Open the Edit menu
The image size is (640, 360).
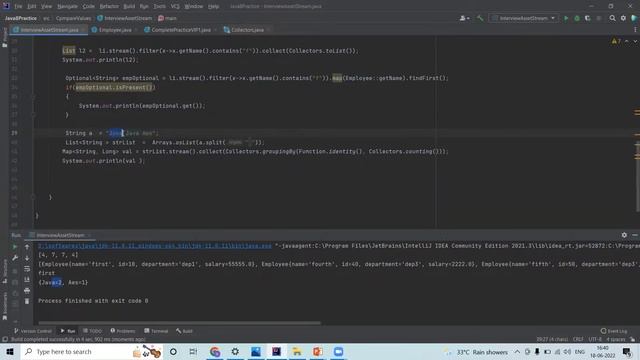(x=32, y=7)
